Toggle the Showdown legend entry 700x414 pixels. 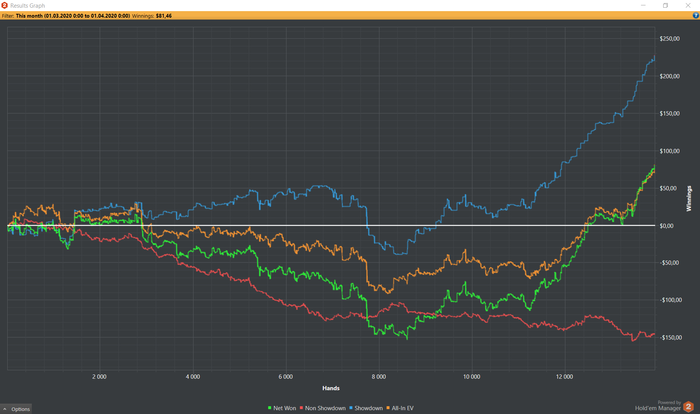point(366,408)
